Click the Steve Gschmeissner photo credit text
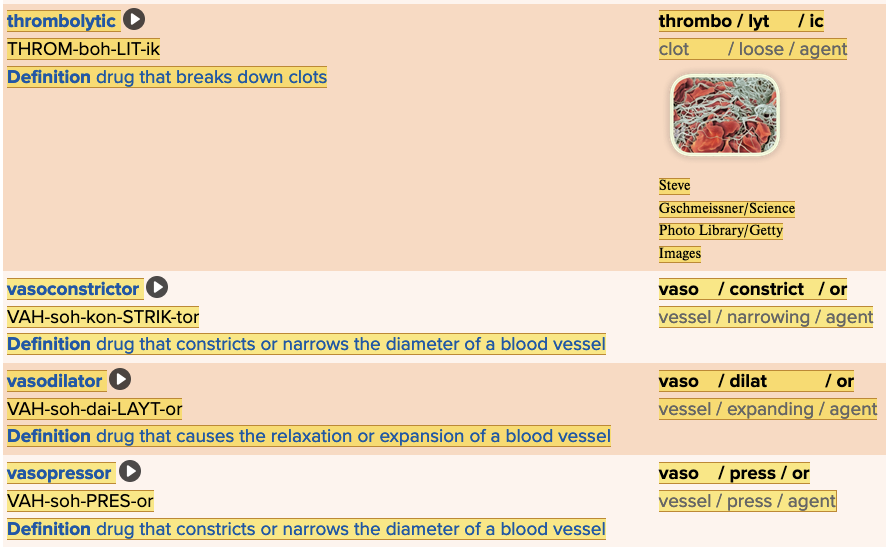886x548 pixels. (726, 219)
